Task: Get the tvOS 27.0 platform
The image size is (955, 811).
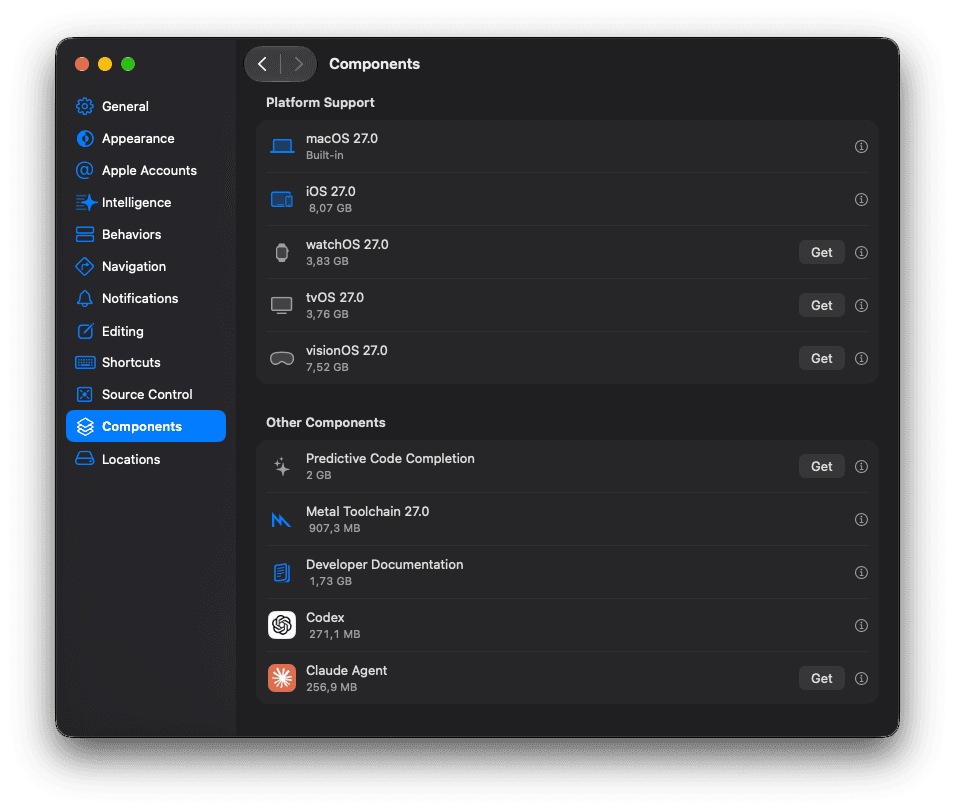Action: pyautogui.click(x=822, y=305)
